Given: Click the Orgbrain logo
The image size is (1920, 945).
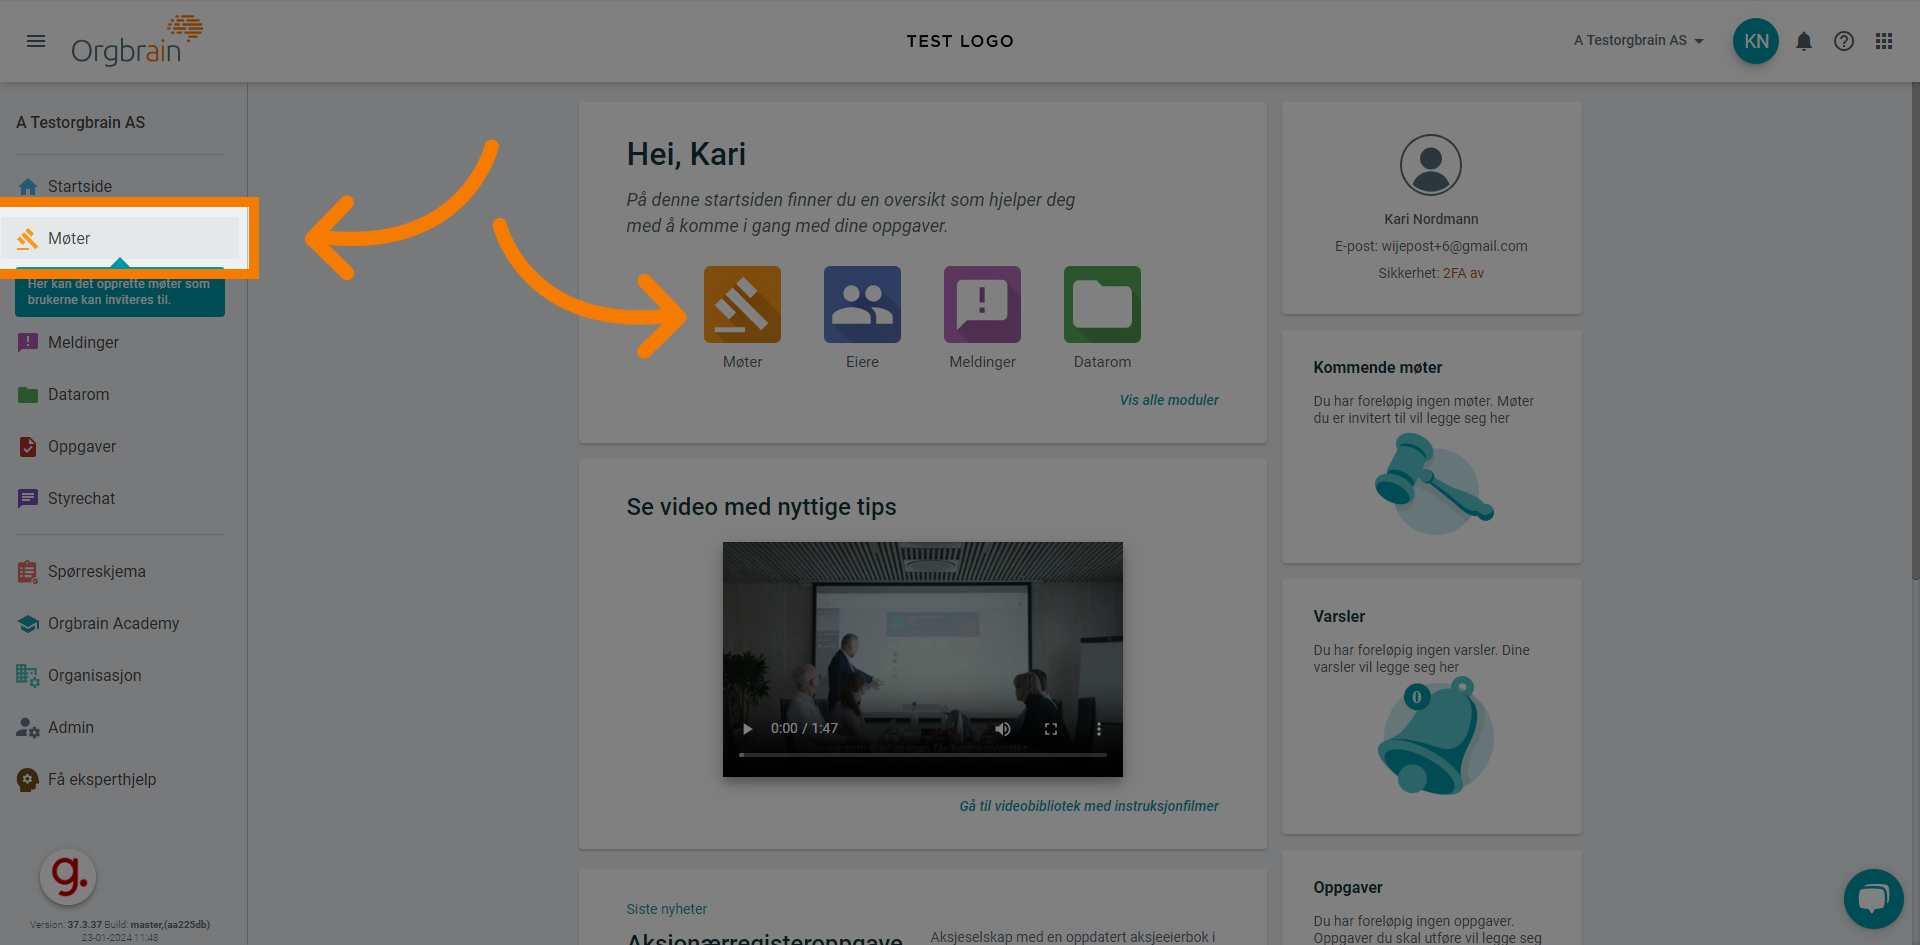Looking at the screenshot, I should click(x=137, y=41).
